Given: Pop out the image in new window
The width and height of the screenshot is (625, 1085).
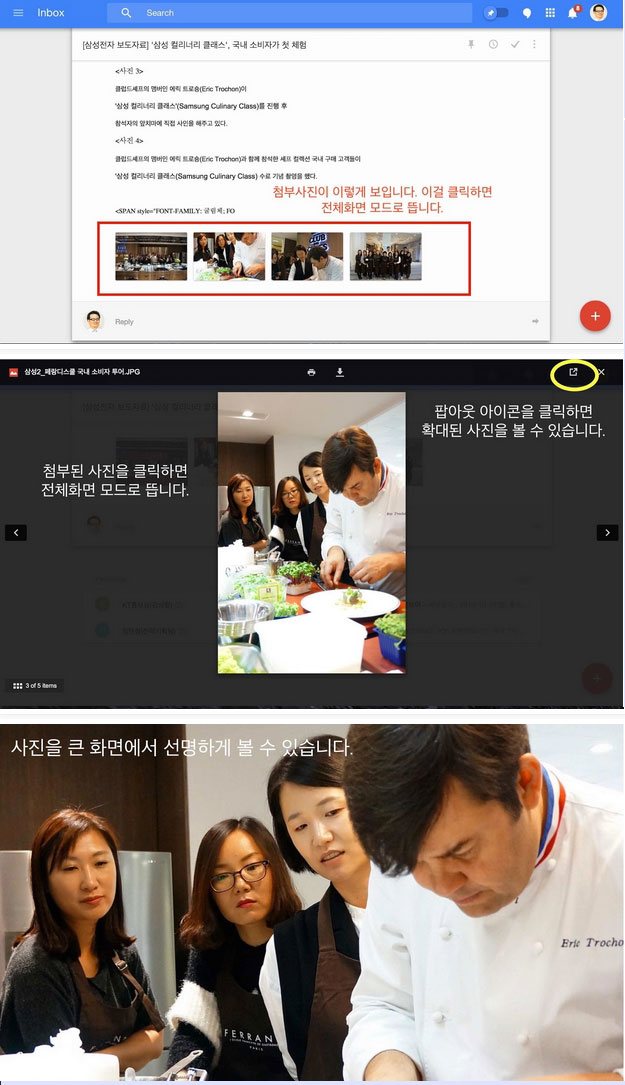Looking at the screenshot, I should [x=573, y=372].
